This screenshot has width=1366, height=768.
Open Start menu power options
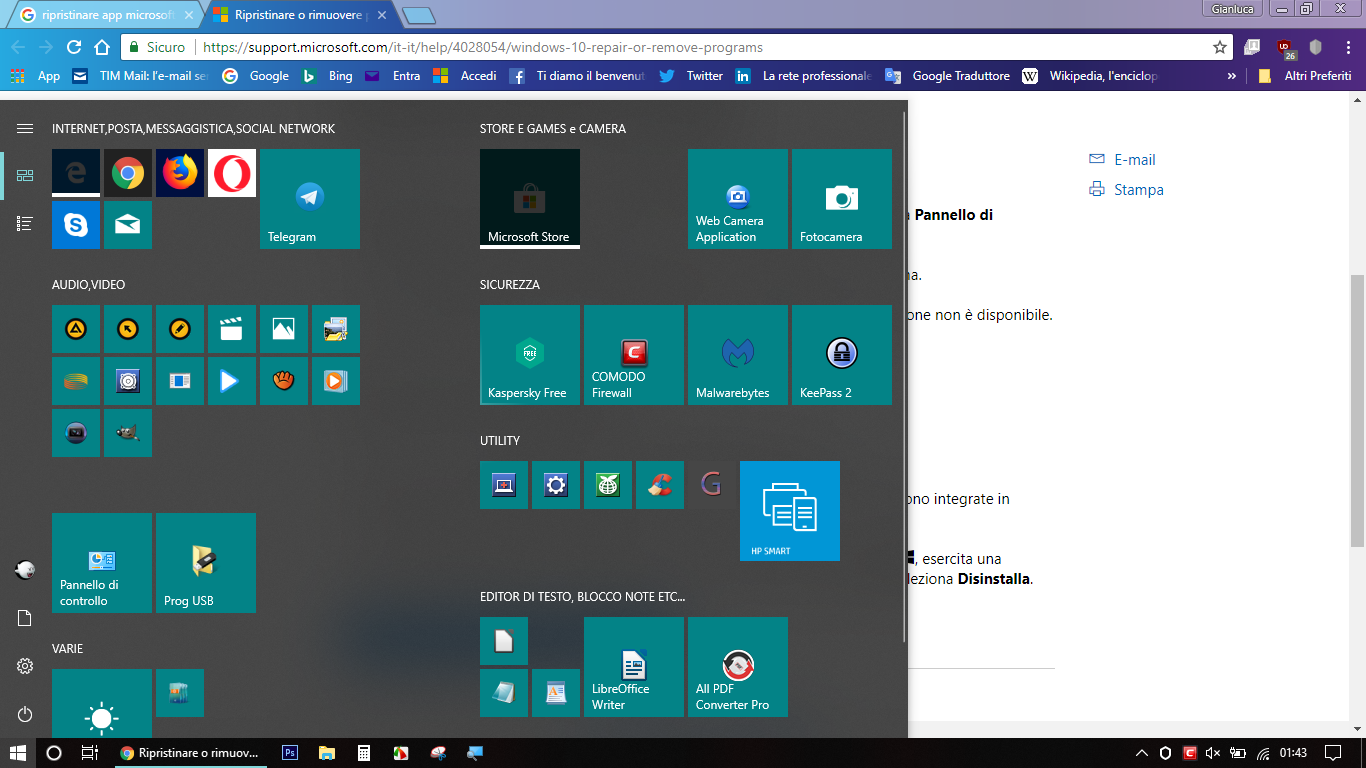[25, 714]
